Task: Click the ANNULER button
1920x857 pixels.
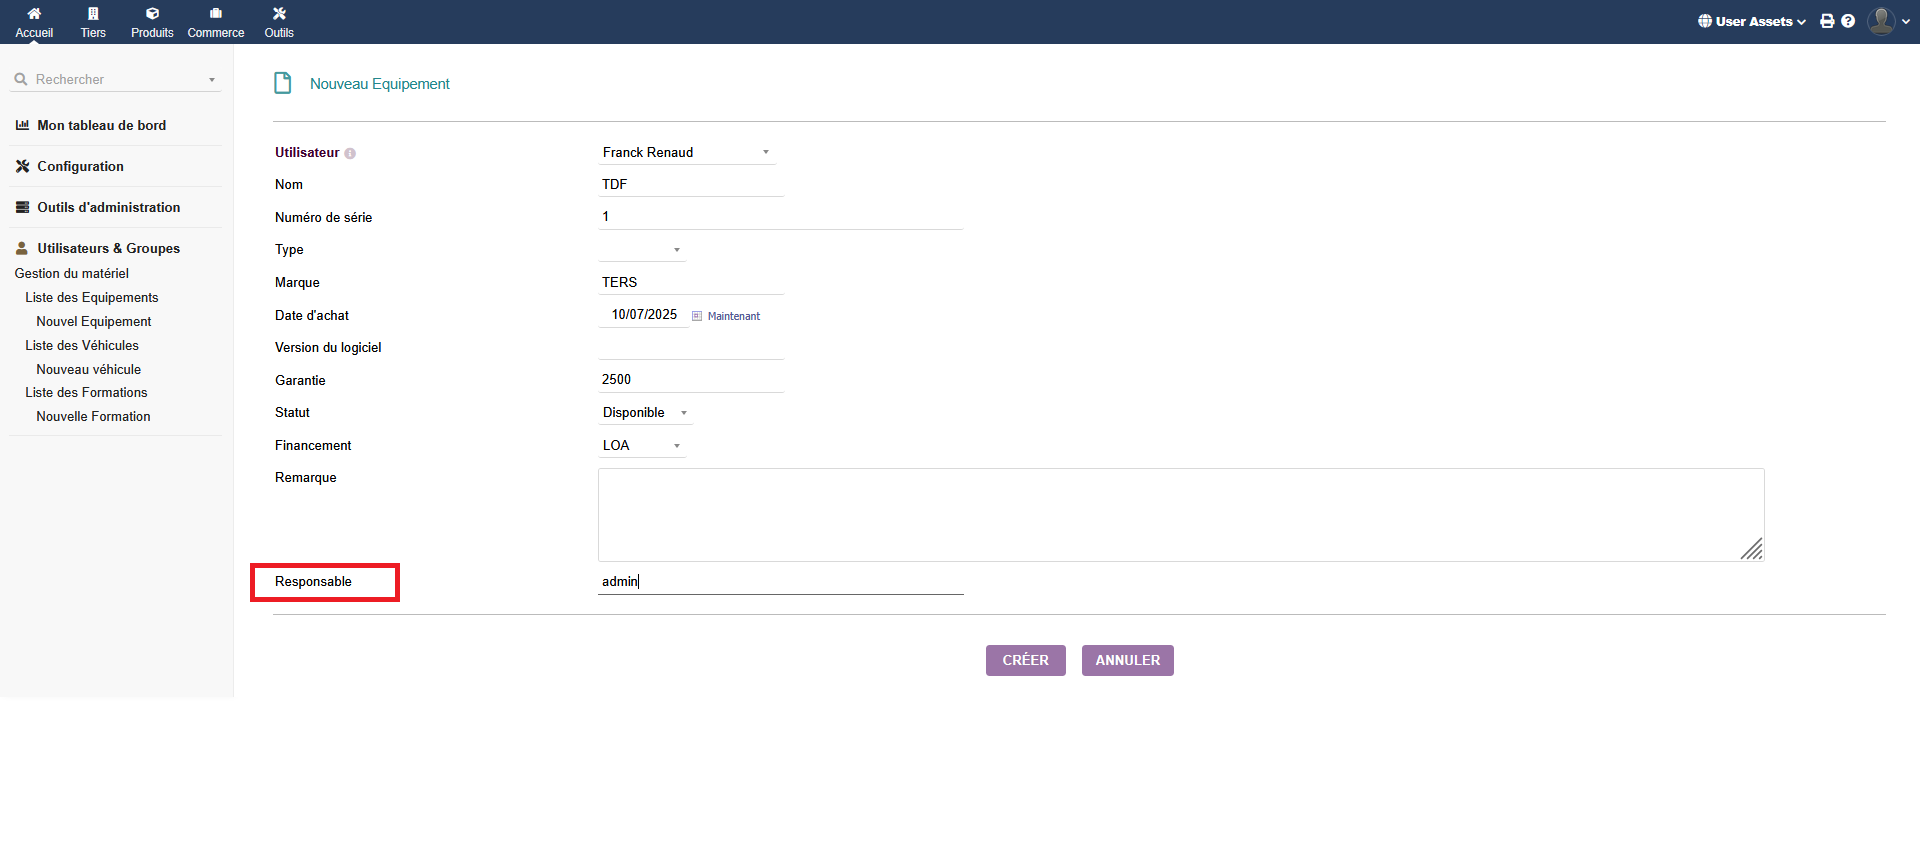Action: point(1127,661)
